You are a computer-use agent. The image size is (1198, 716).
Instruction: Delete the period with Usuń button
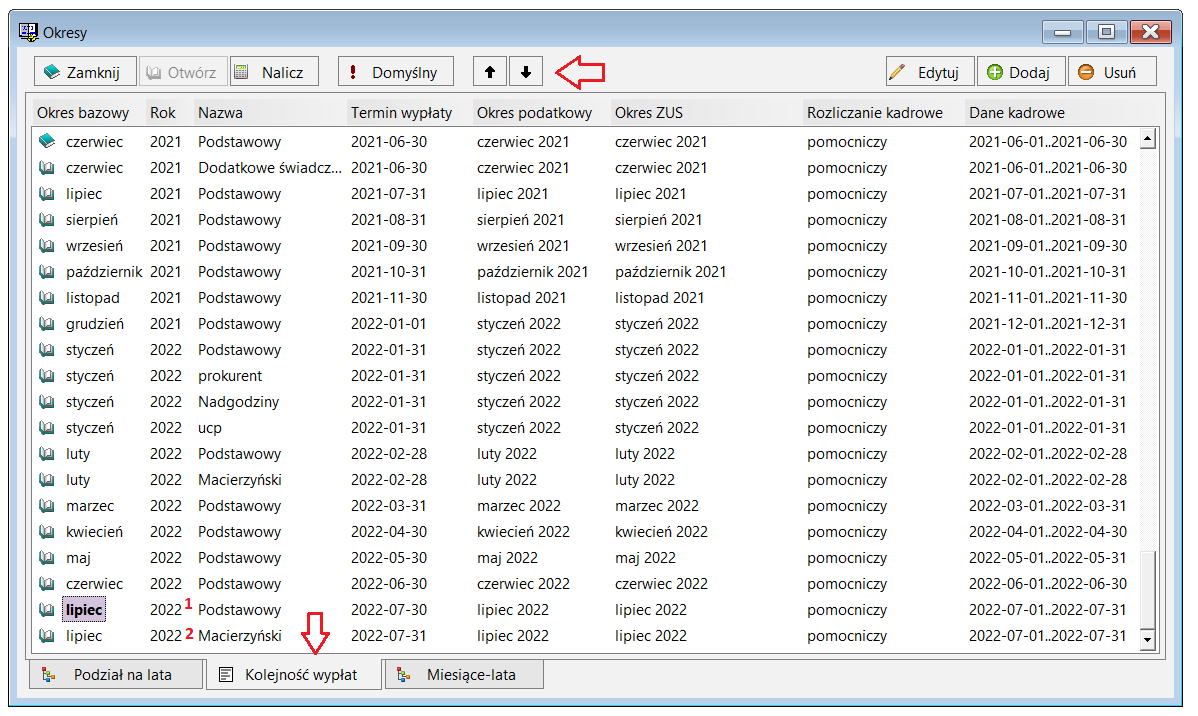click(1112, 72)
